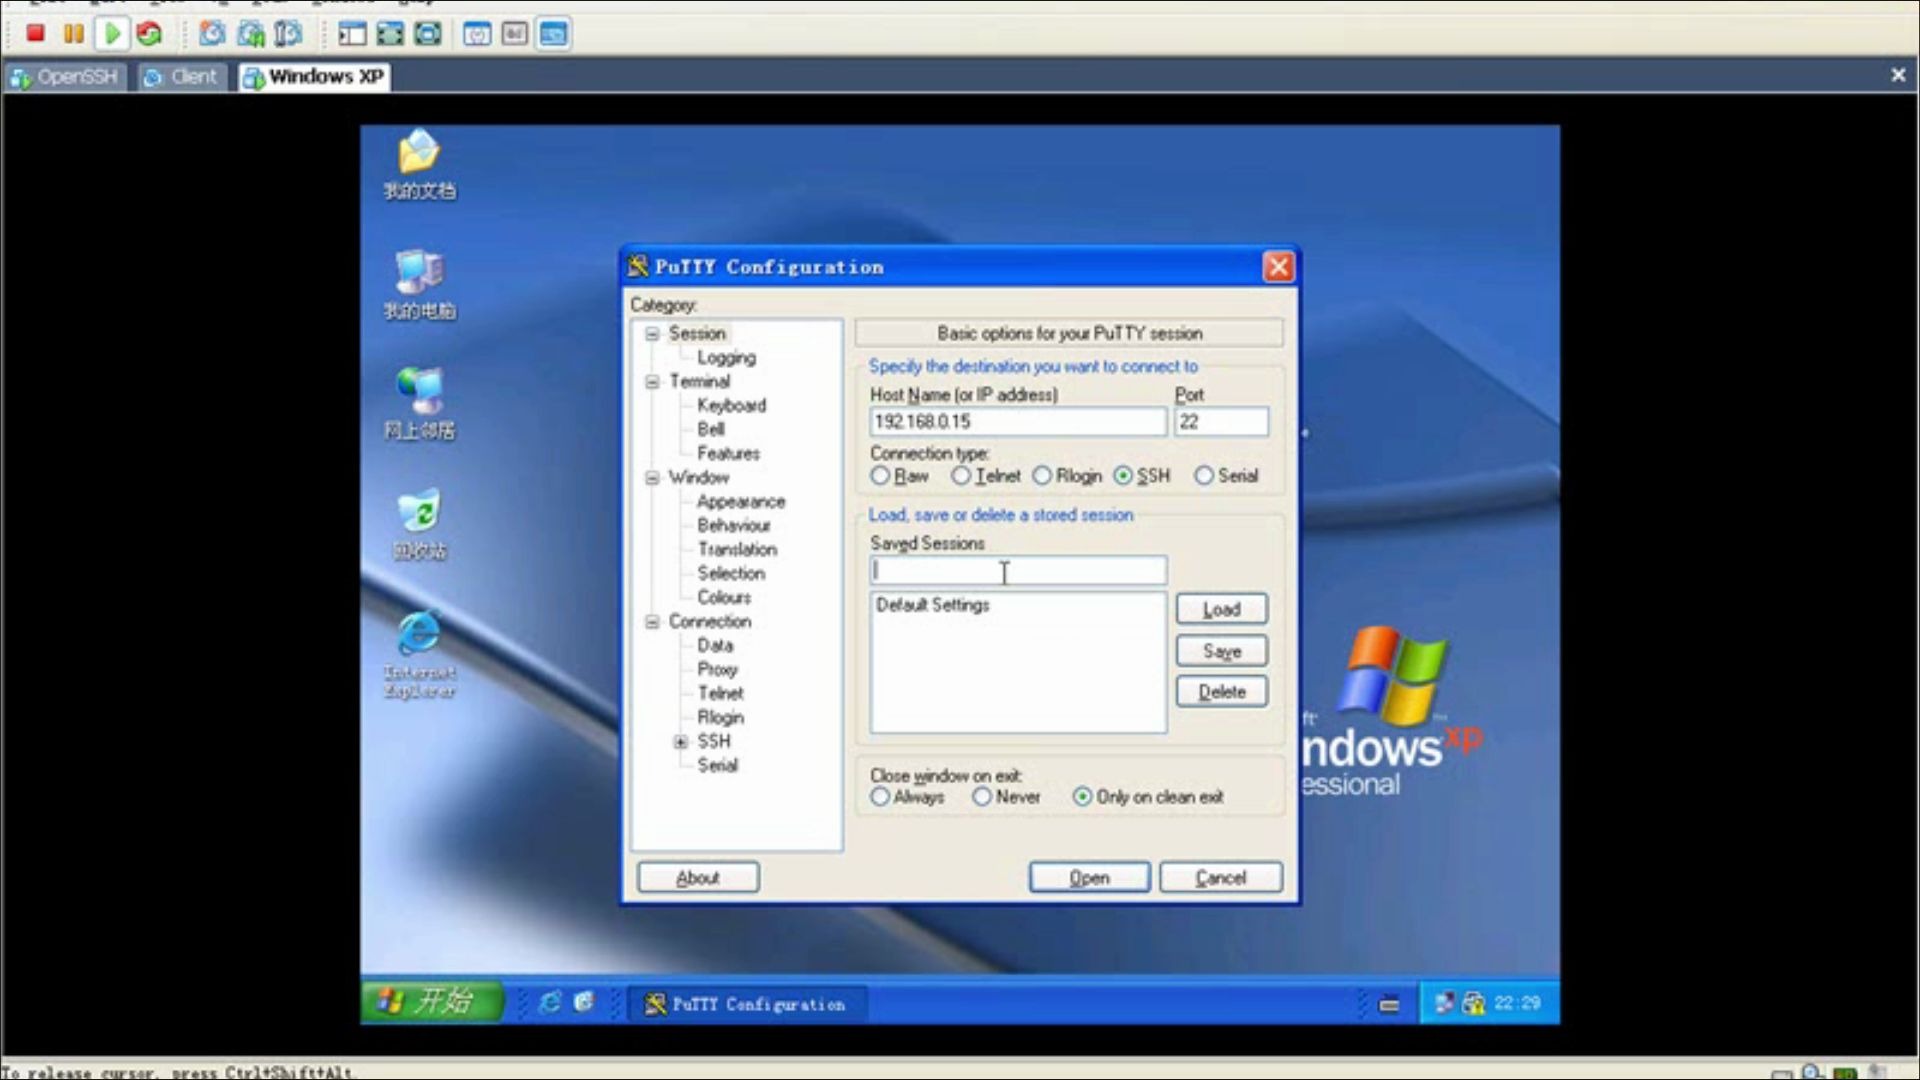
Task: Click the red stop VM toolbar icon
Action: 35,33
